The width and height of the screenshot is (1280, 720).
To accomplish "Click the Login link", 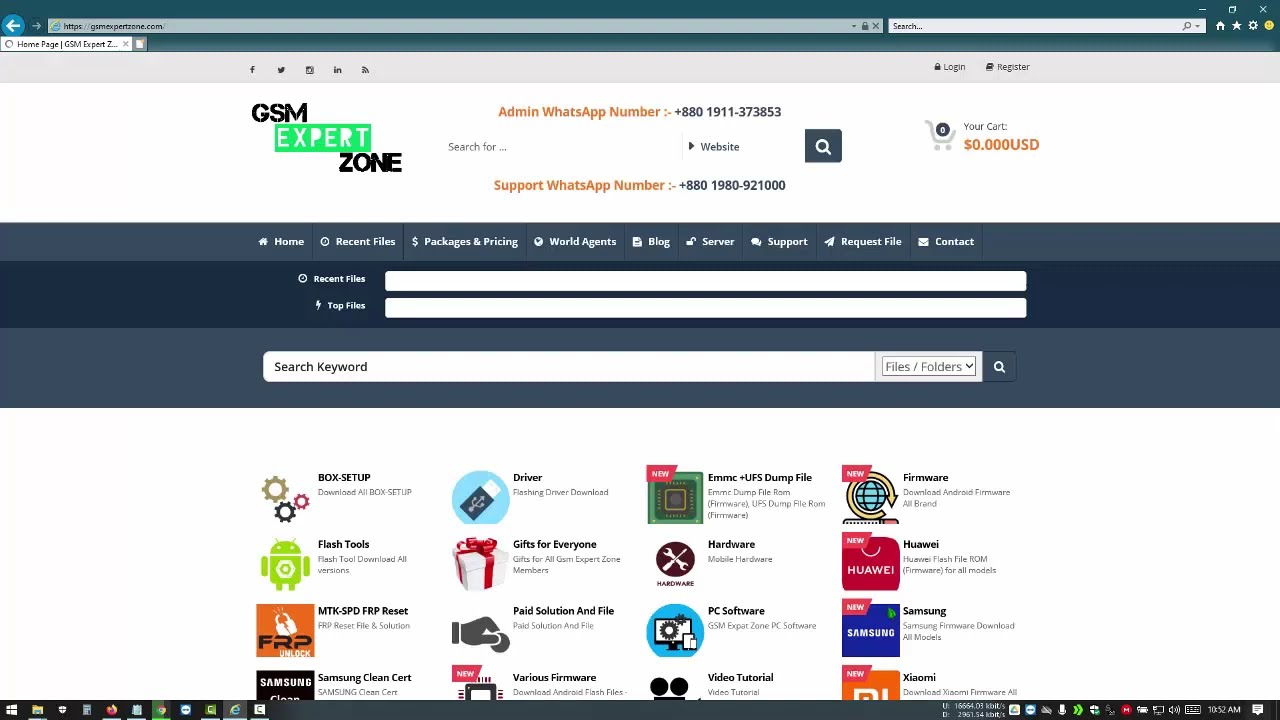I will tap(950, 67).
